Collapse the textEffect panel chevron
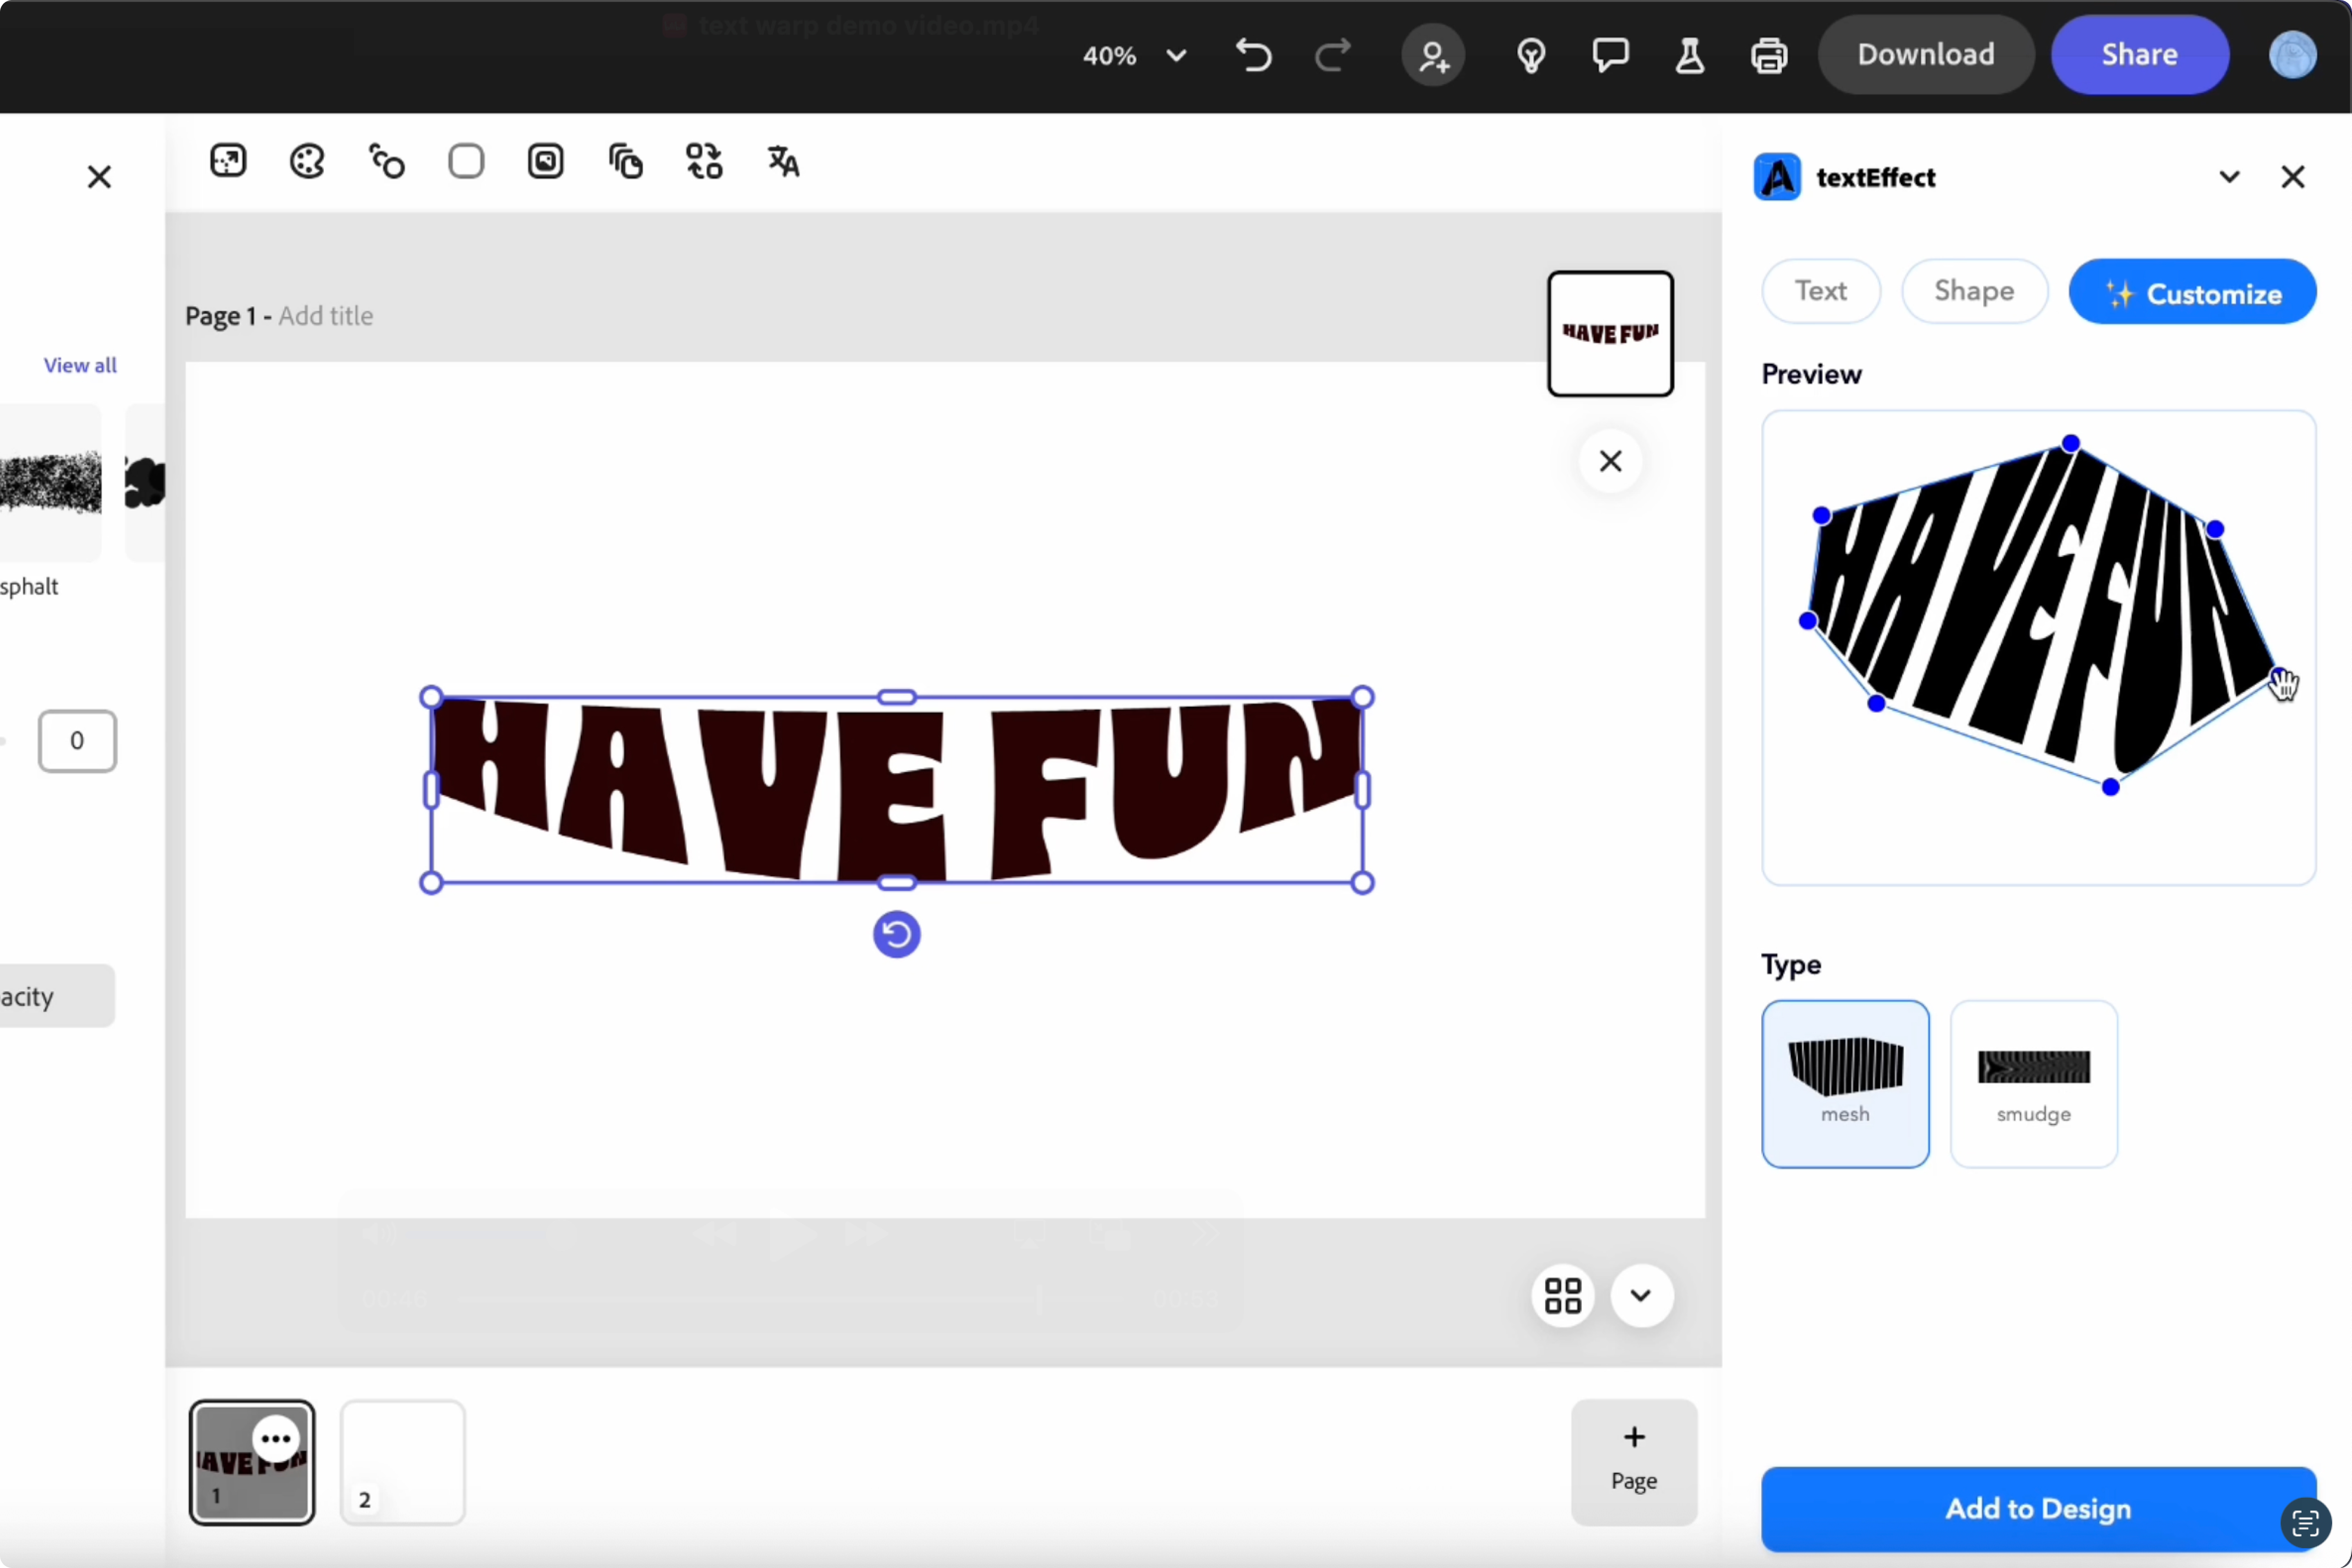The height and width of the screenshot is (1568, 2352). 2229,177
